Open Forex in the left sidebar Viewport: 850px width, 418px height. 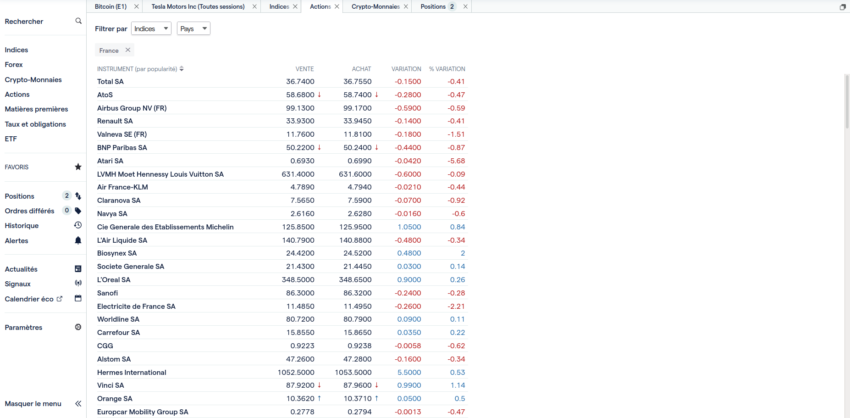[x=15, y=64]
